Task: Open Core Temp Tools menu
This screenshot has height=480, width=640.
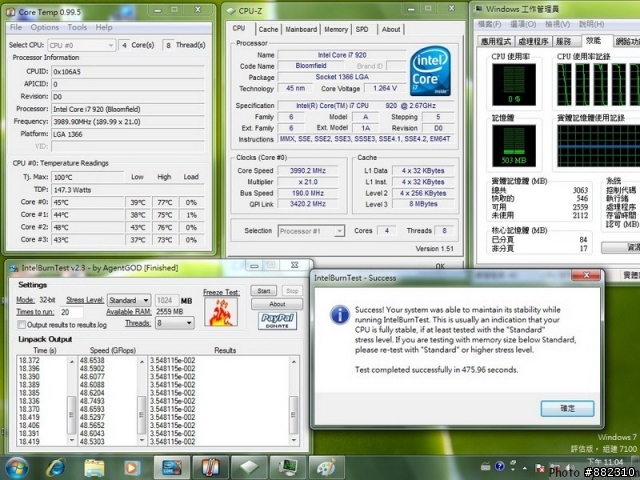Action: click(x=77, y=27)
